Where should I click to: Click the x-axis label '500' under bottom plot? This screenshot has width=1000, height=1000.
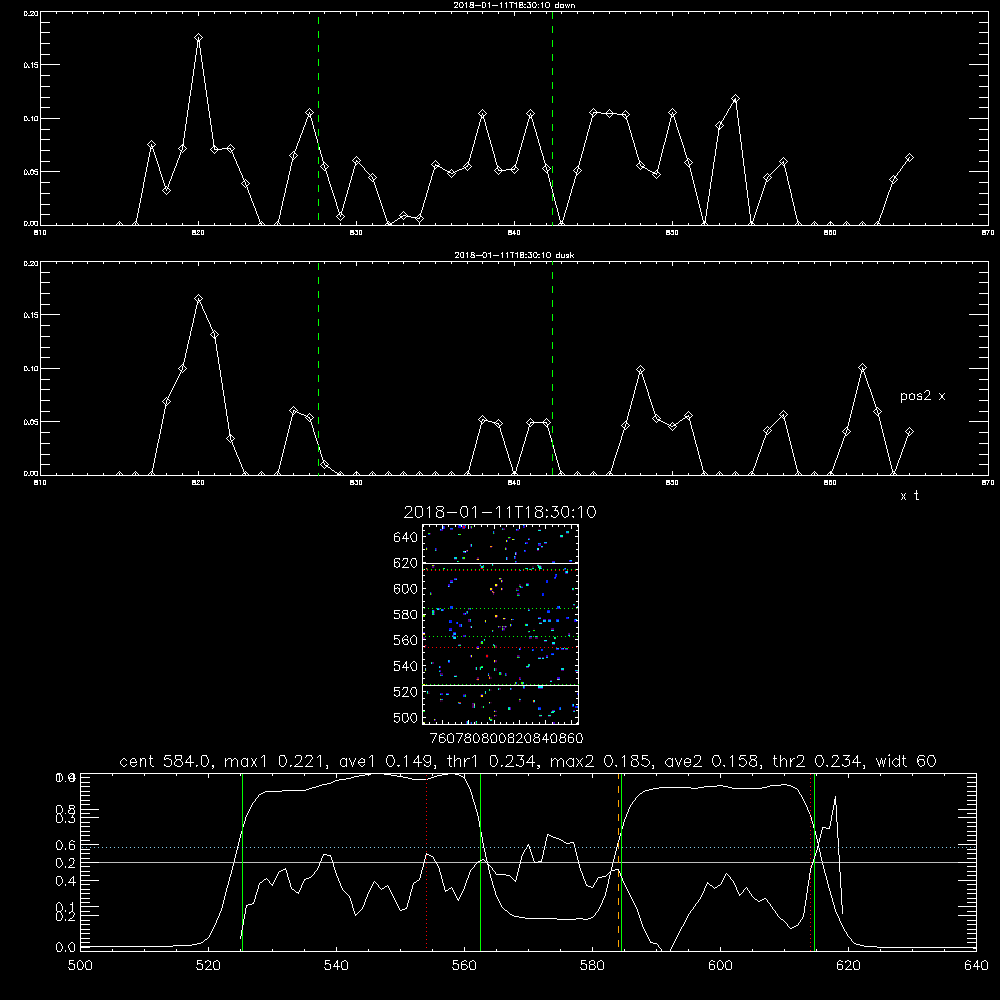tap(80, 966)
